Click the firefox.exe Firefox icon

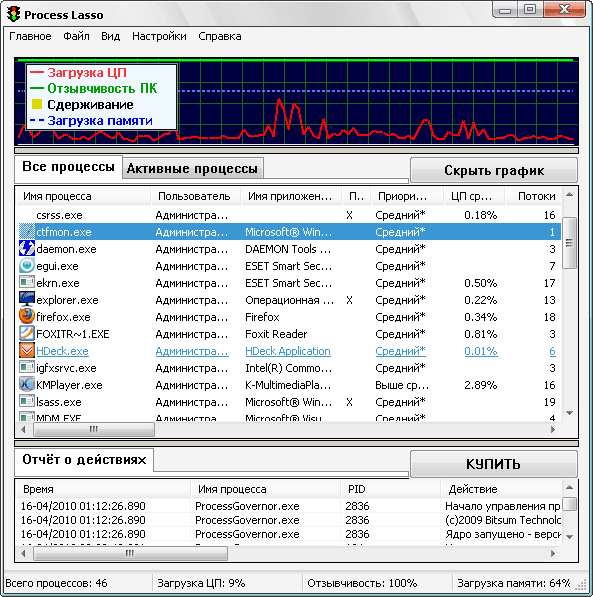(27, 316)
